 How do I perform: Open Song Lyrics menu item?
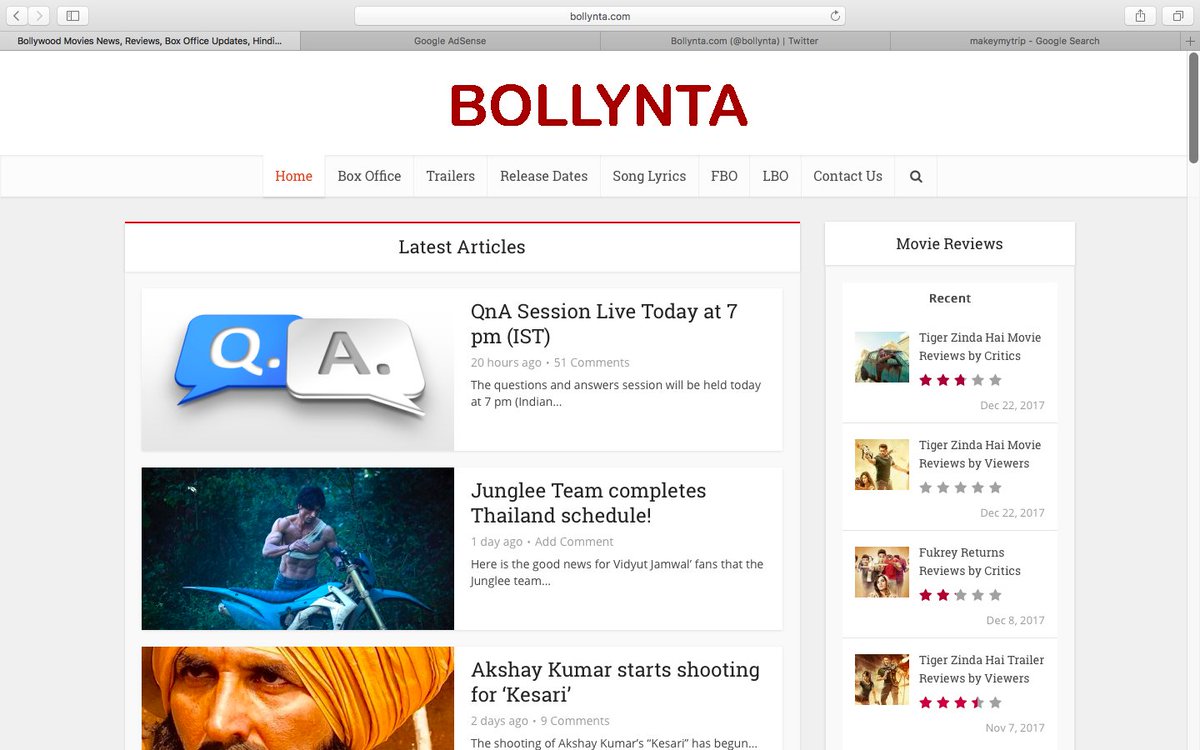coord(649,176)
